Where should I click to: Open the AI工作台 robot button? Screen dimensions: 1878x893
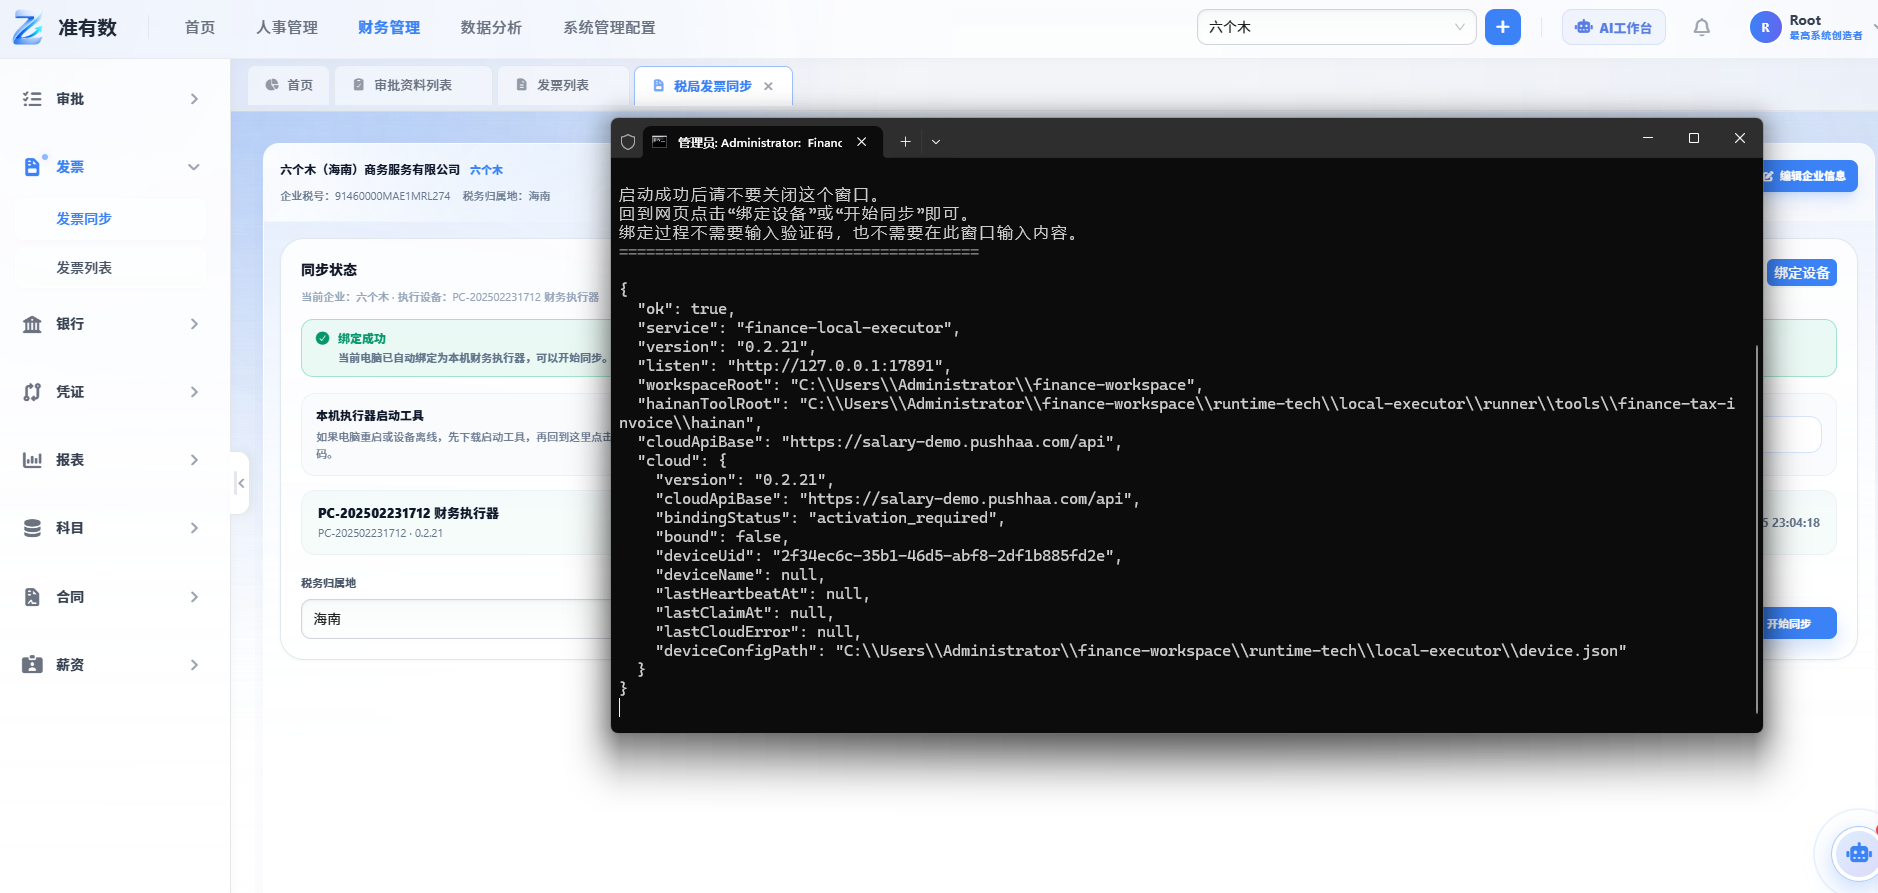1613,27
